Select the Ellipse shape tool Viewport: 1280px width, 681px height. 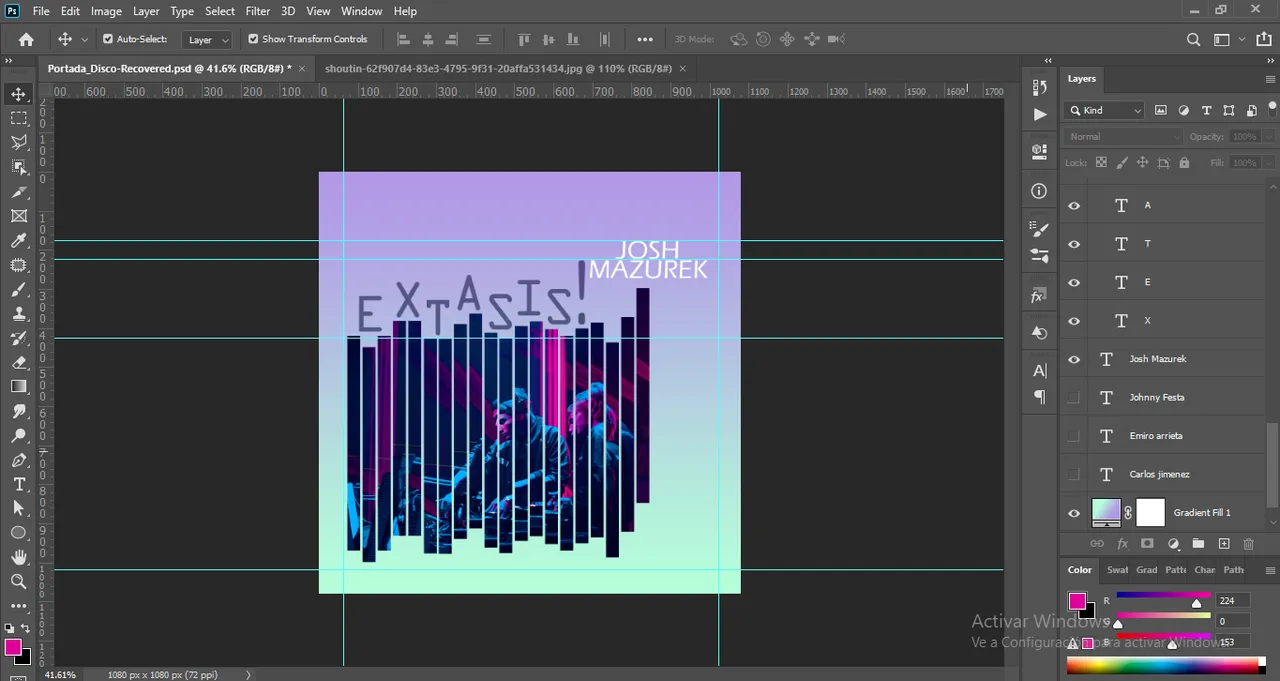point(19,533)
